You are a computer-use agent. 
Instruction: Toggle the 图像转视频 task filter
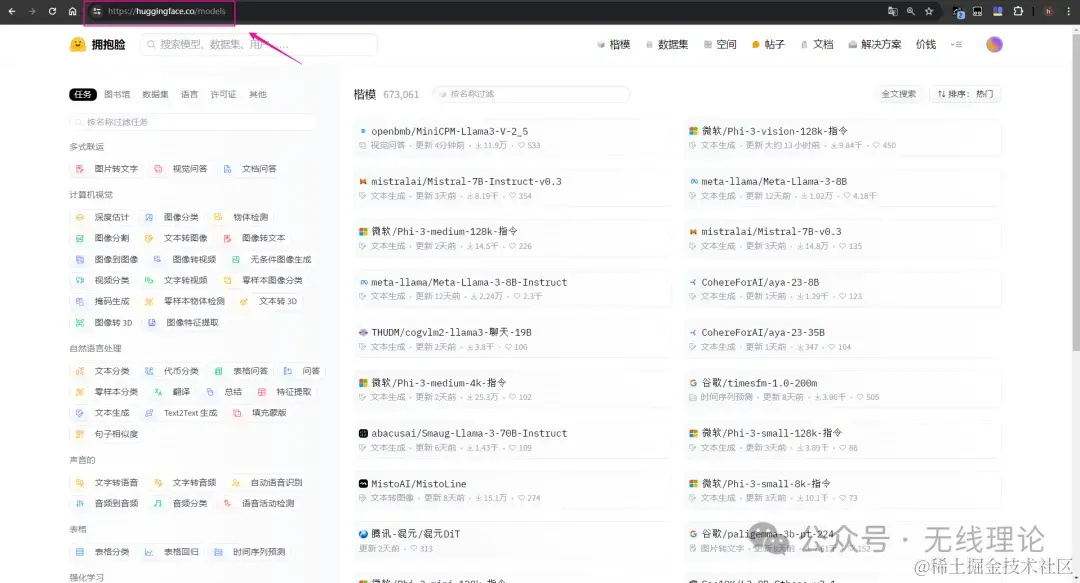(185, 260)
